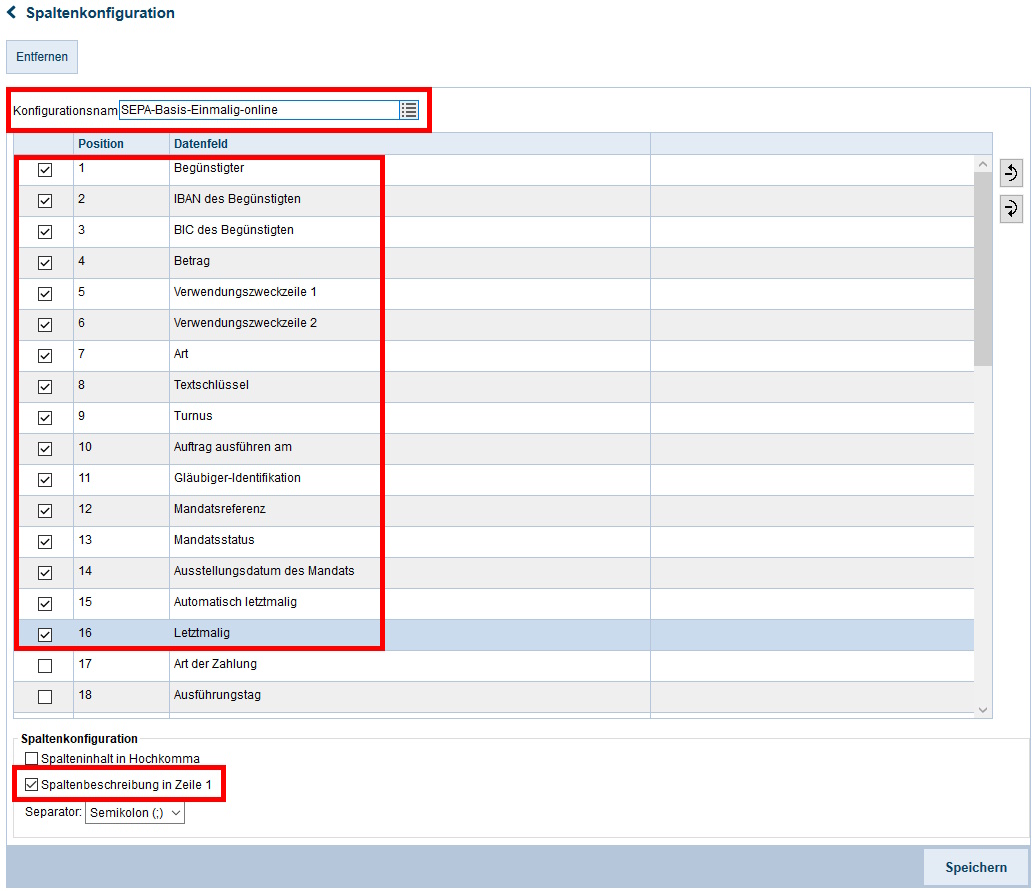Image resolution: width=1034 pixels, height=891 pixels.
Task: Toggle the Mandatsstatus checkbox
Action: tap(45, 542)
